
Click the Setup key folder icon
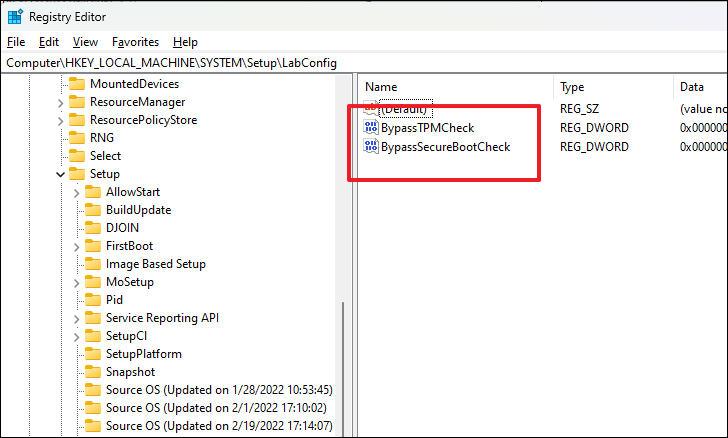(x=77, y=174)
